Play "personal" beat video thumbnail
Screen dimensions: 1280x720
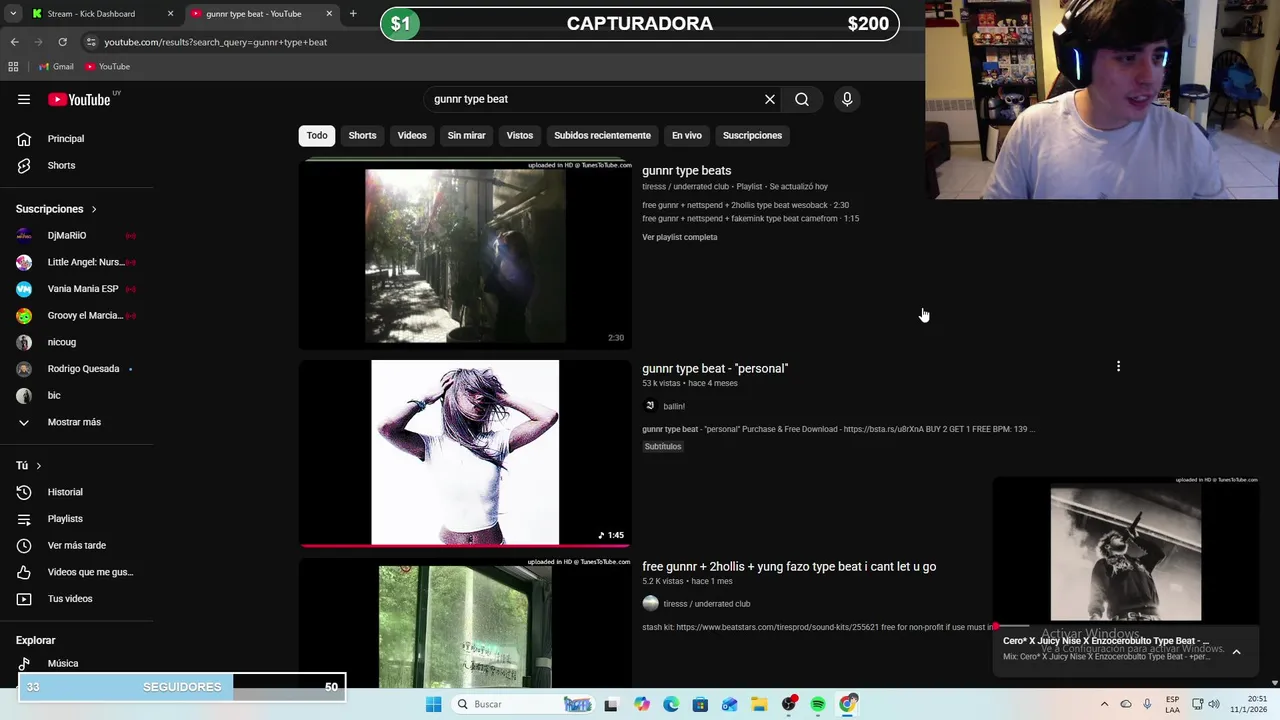tap(465, 453)
